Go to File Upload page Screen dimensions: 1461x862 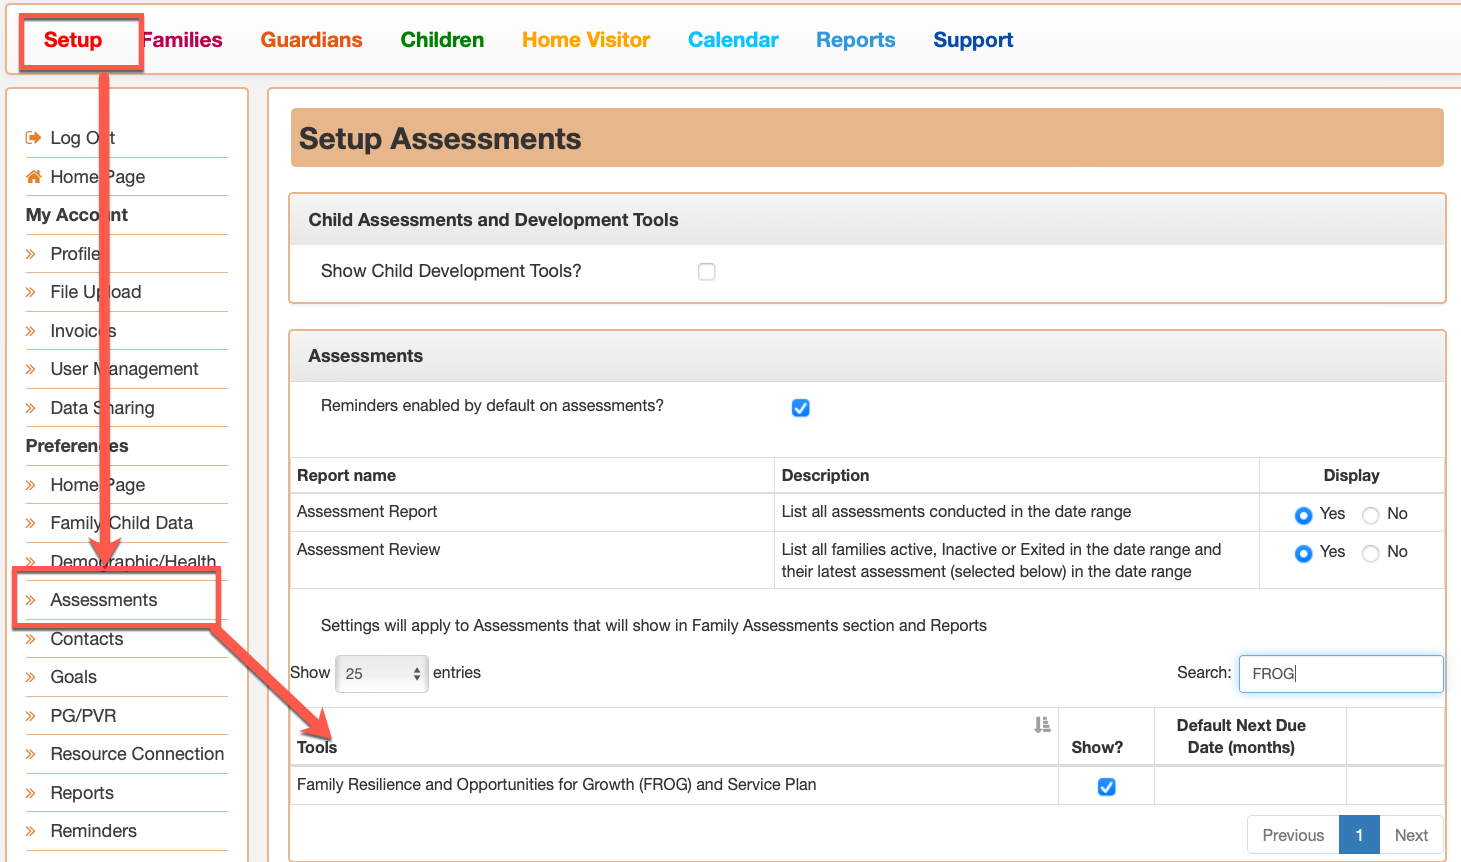(x=96, y=292)
